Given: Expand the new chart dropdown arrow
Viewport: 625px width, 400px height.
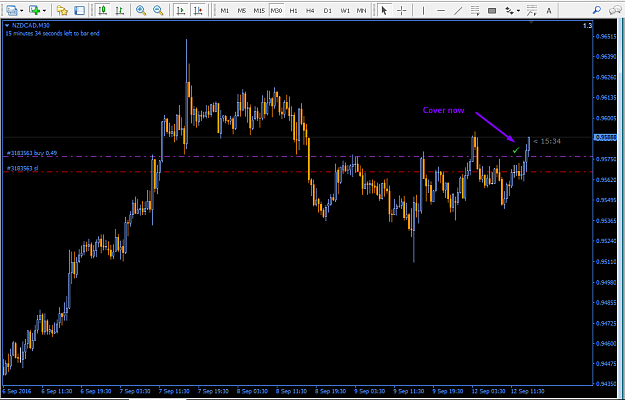Looking at the screenshot, I should coord(22,11).
